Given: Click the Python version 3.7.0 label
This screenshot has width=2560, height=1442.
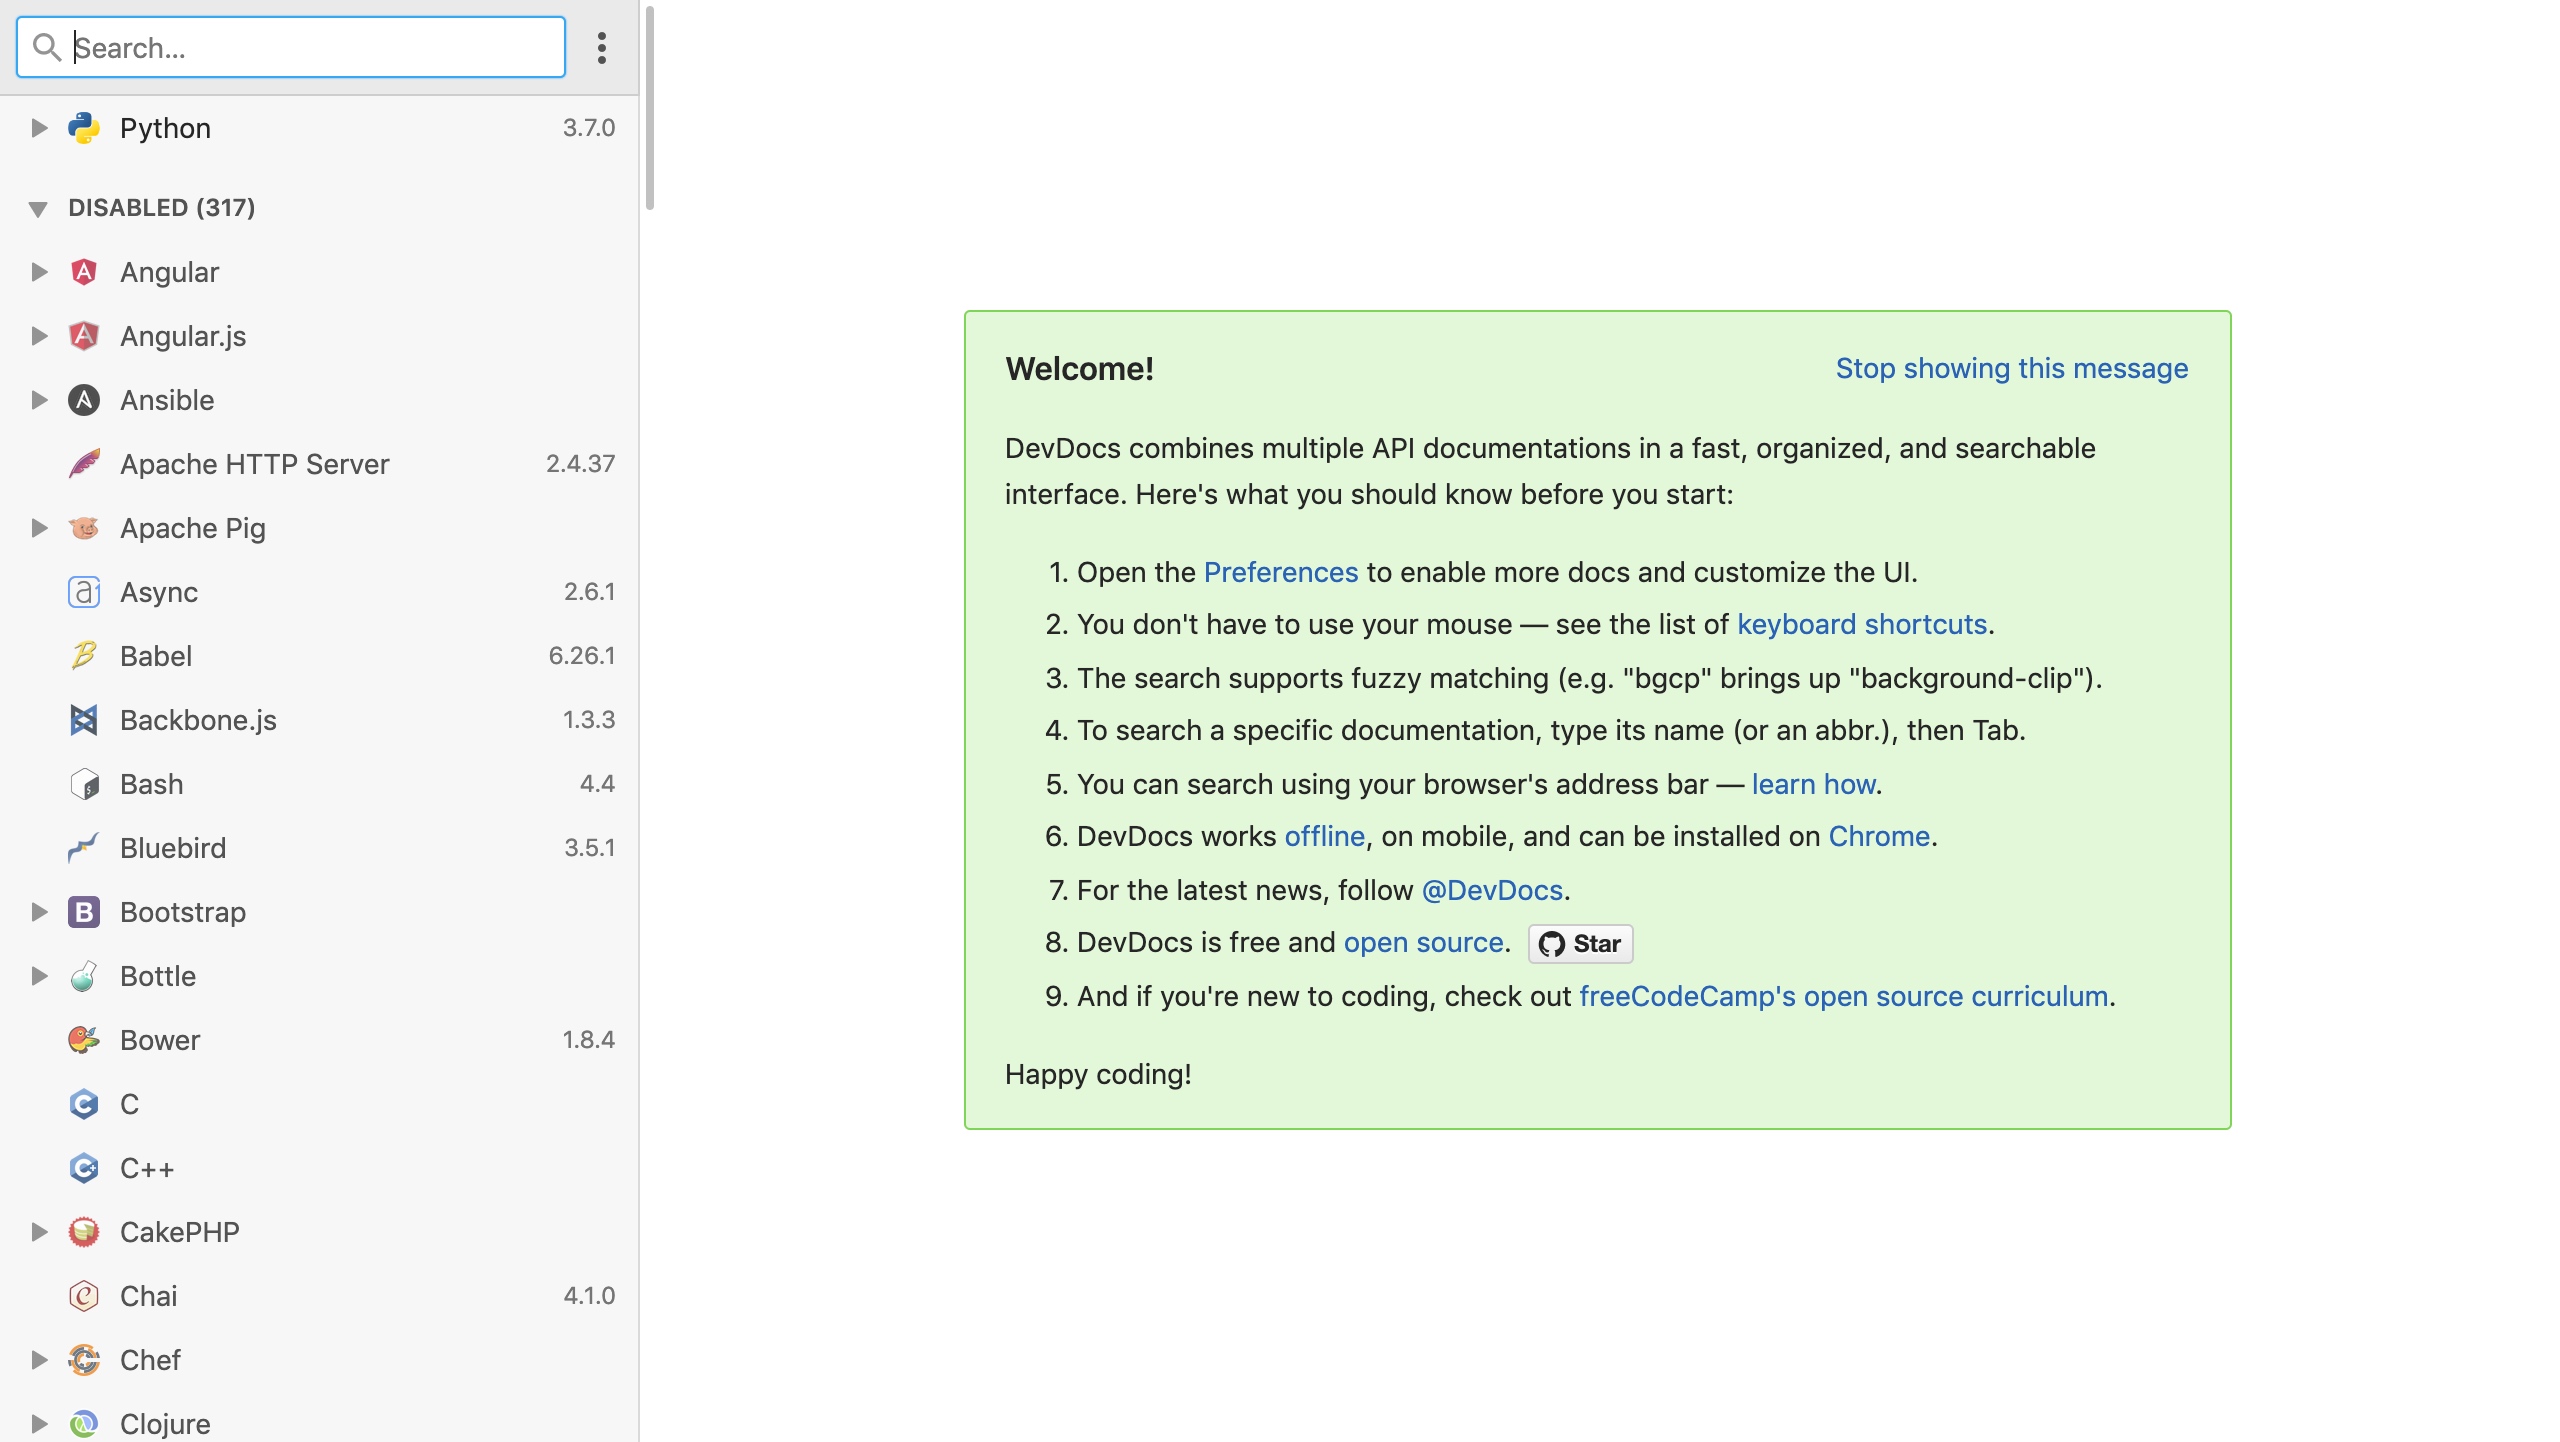Looking at the screenshot, I should [x=589, y=128].
